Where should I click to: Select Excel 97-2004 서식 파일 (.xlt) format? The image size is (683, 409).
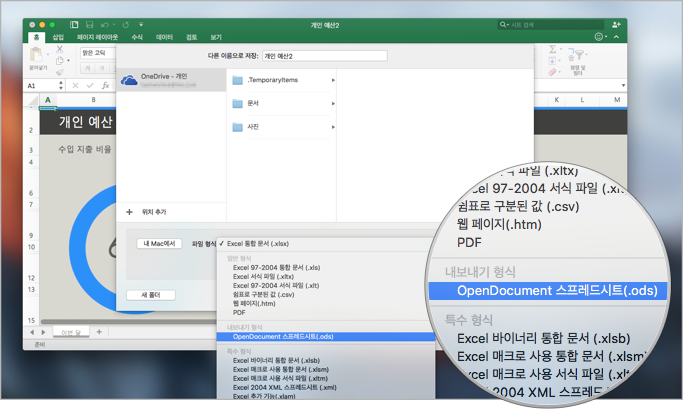tap(325, 286)
